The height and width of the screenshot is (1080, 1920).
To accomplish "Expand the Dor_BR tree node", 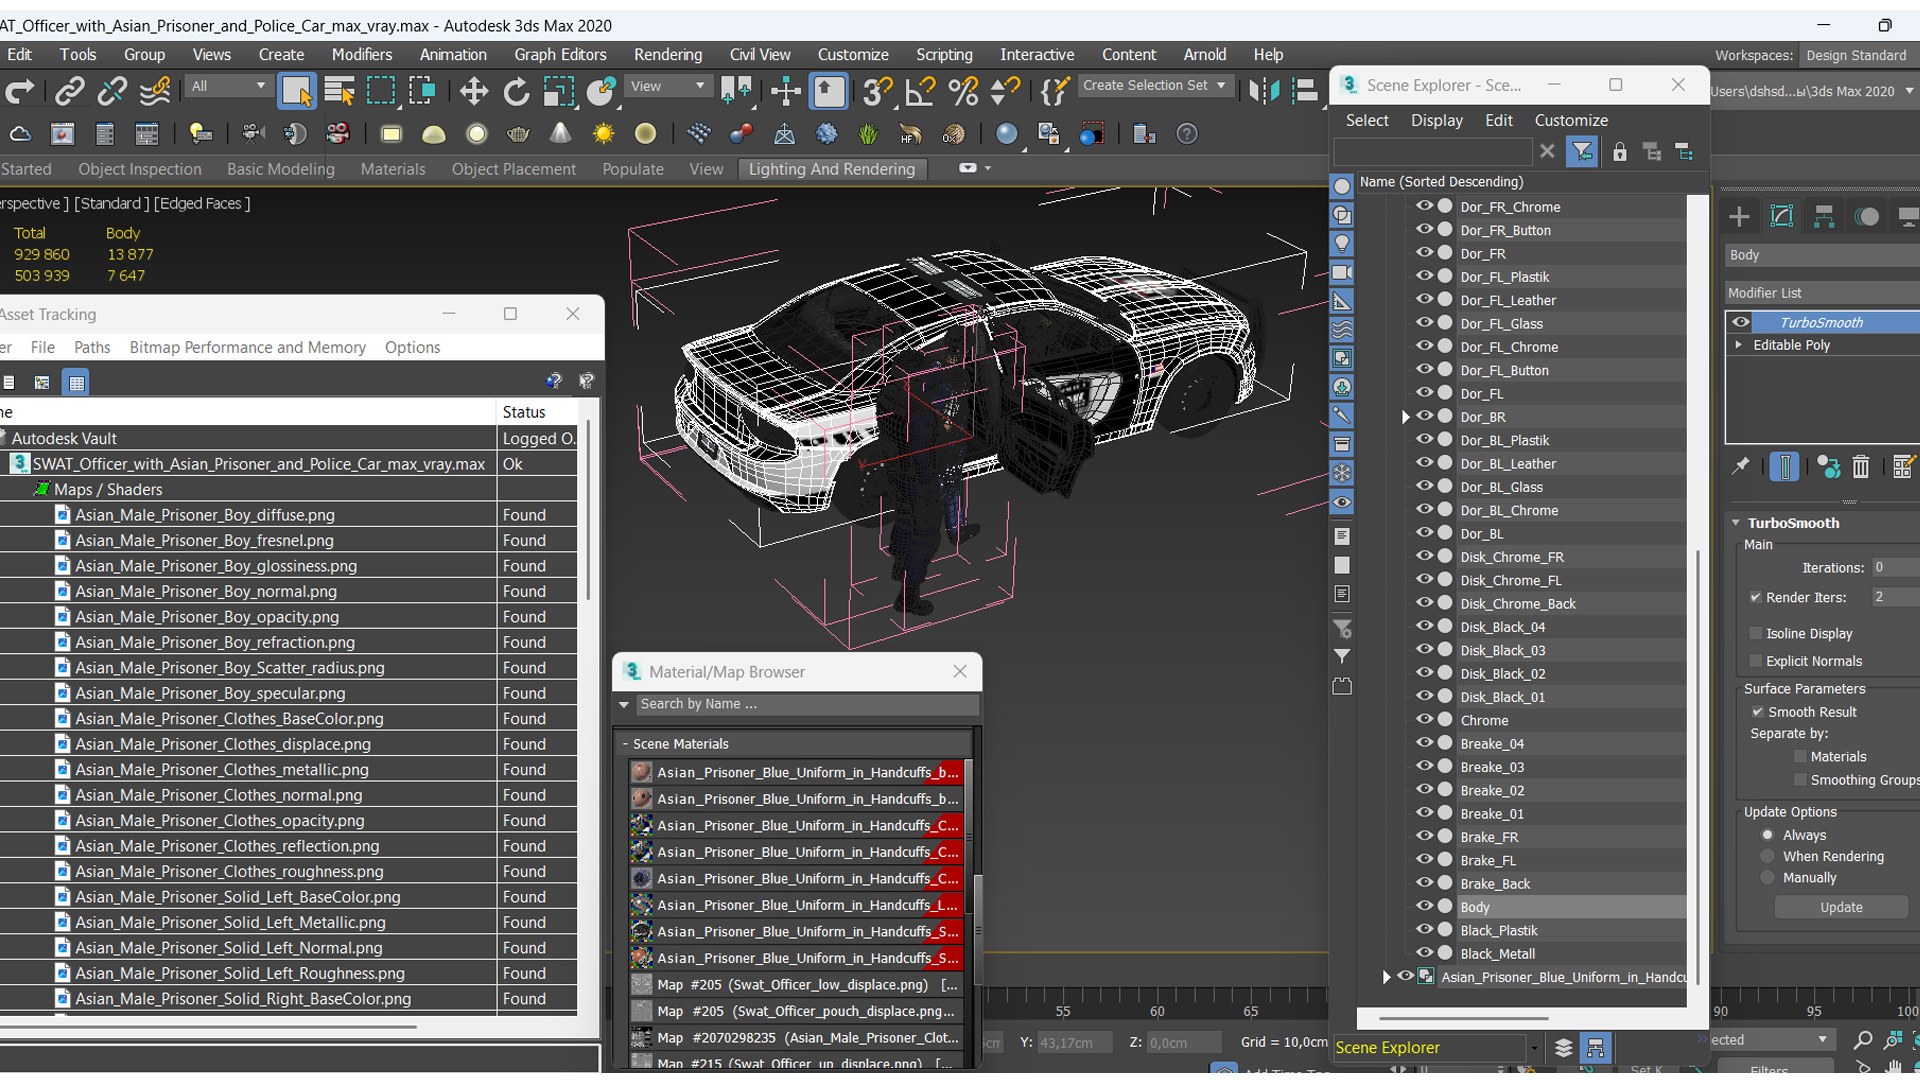I will click(1405, 417).
